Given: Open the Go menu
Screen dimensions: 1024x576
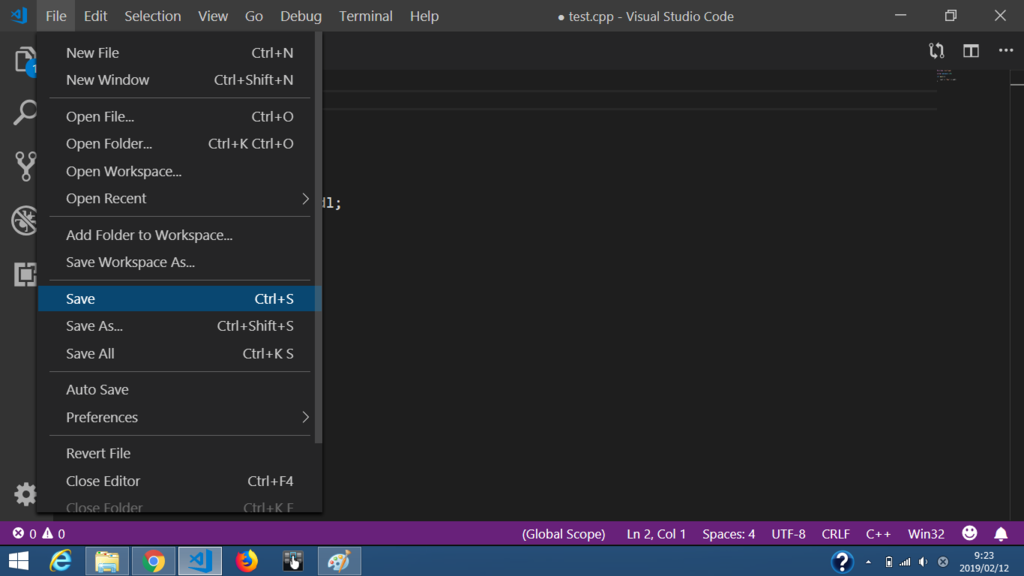Looking at the screenshot, I should [254, 16].
